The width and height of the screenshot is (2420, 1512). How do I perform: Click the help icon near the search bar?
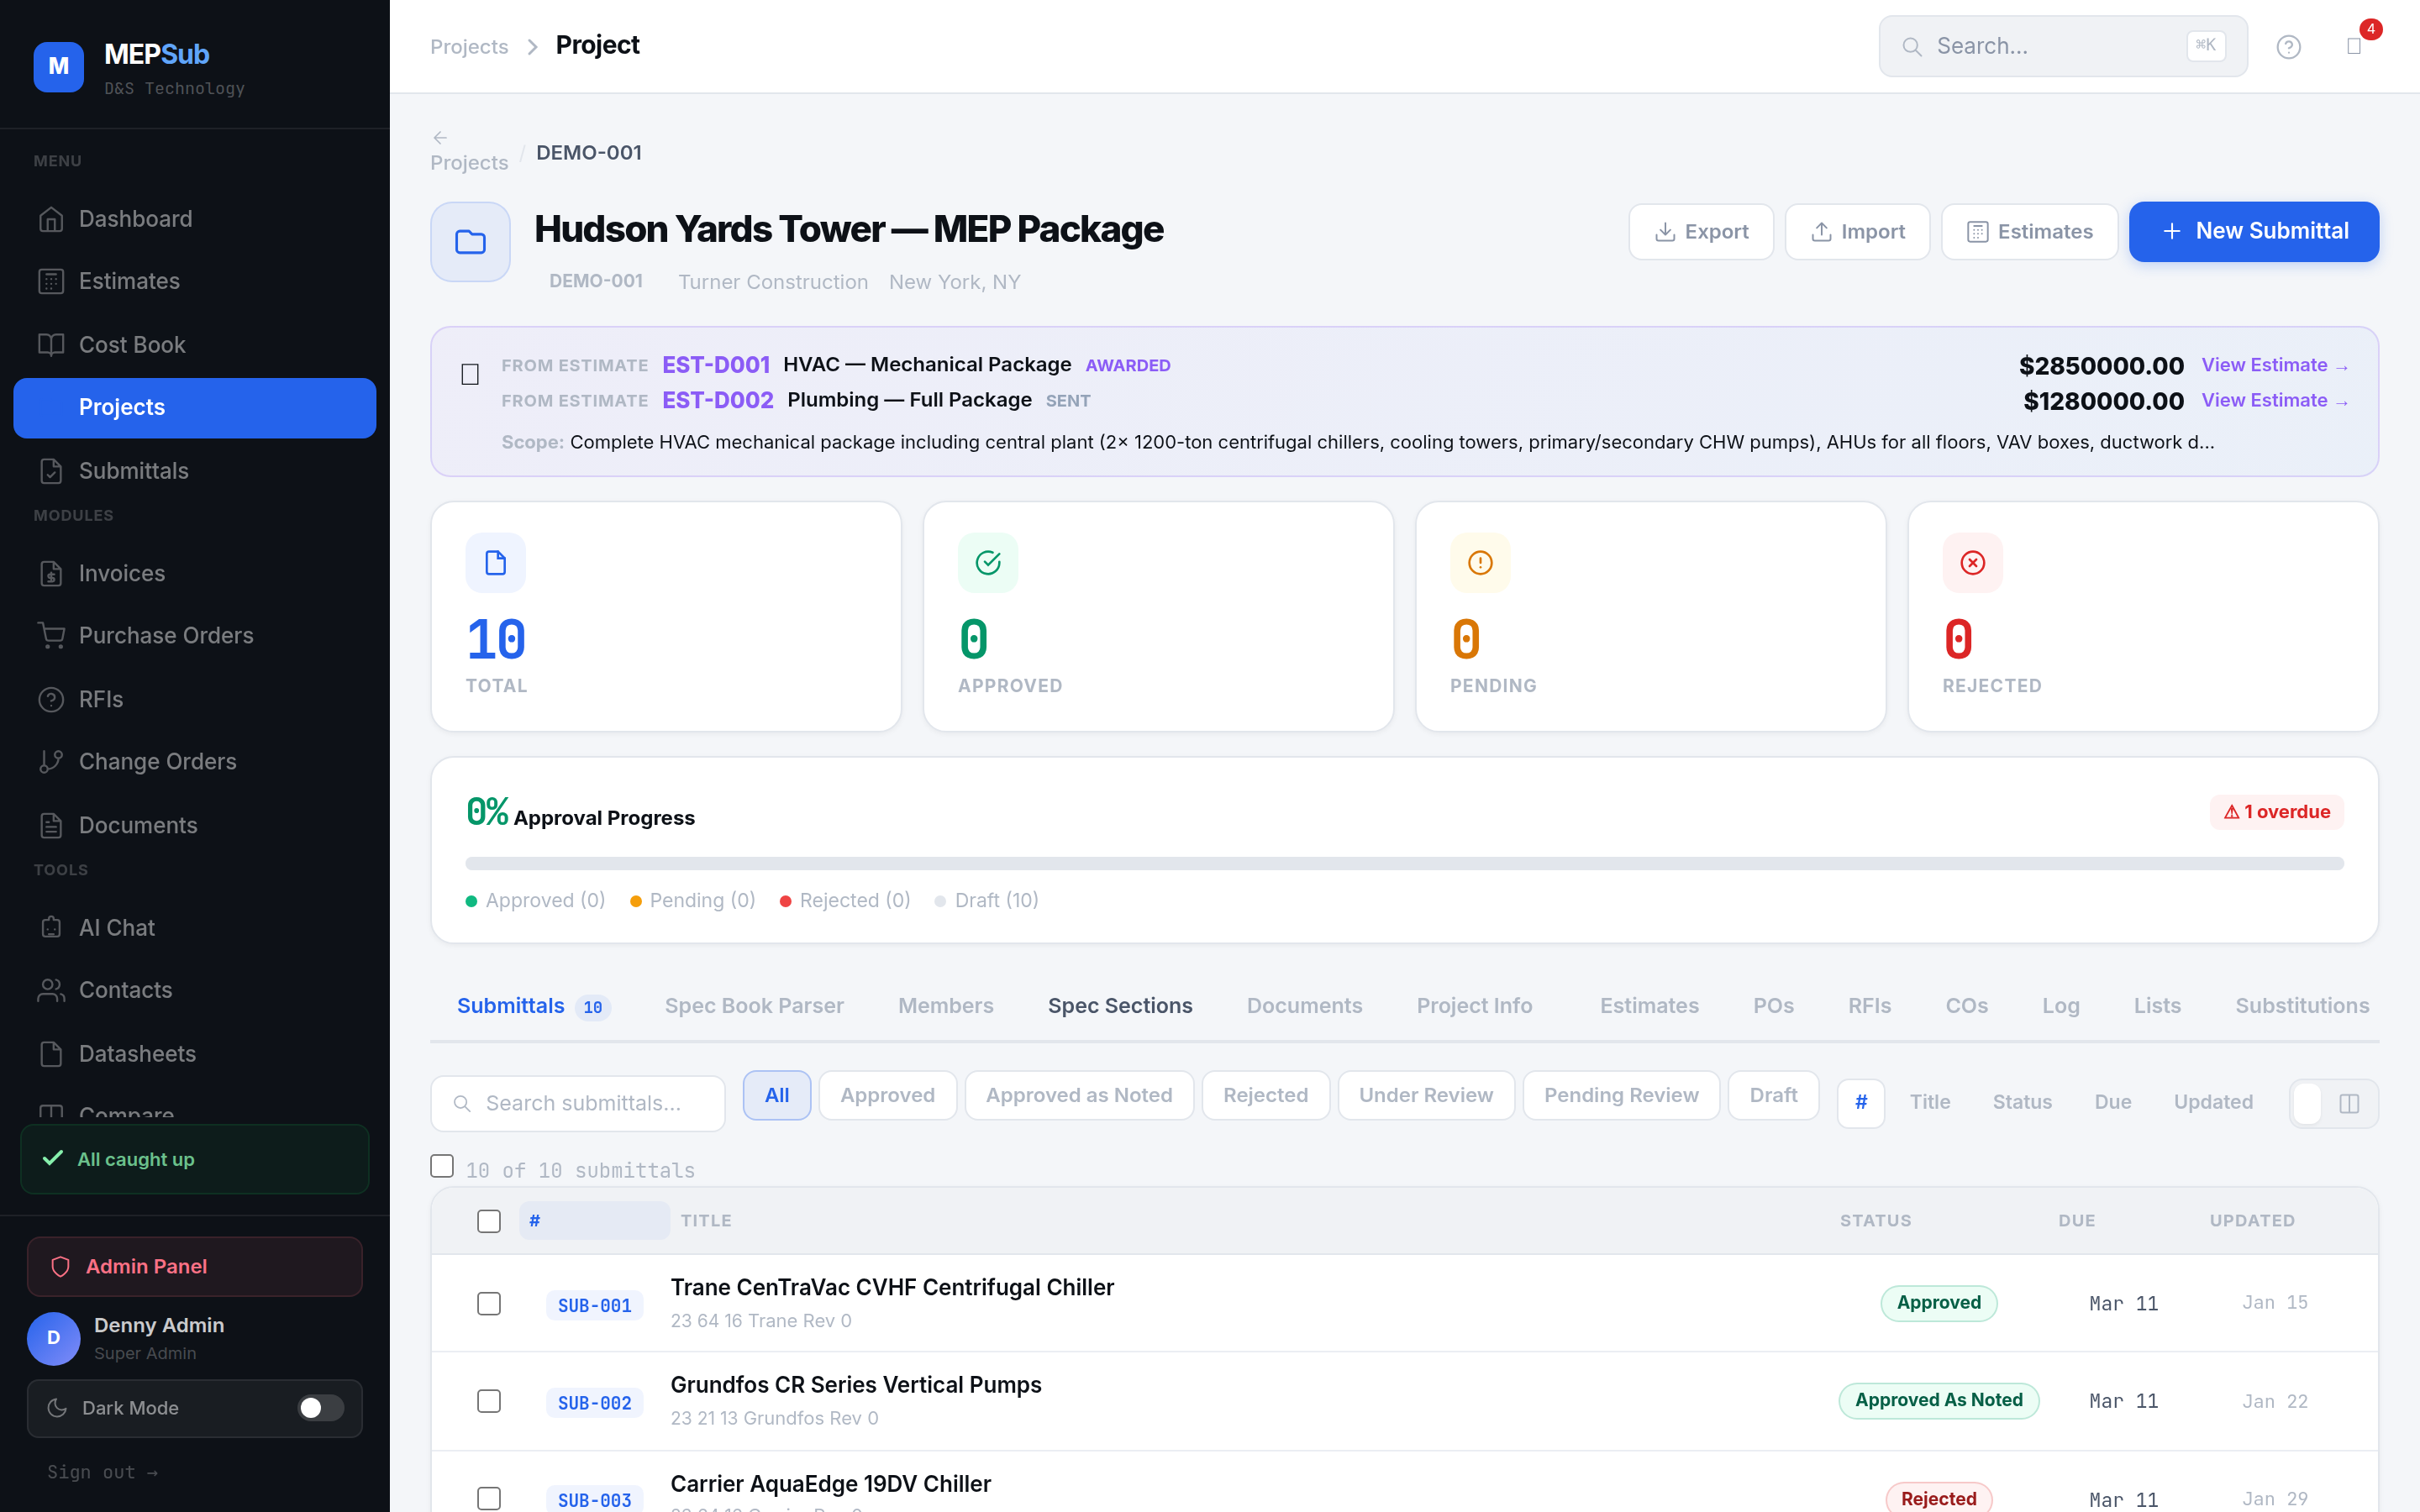(2290, 46)
